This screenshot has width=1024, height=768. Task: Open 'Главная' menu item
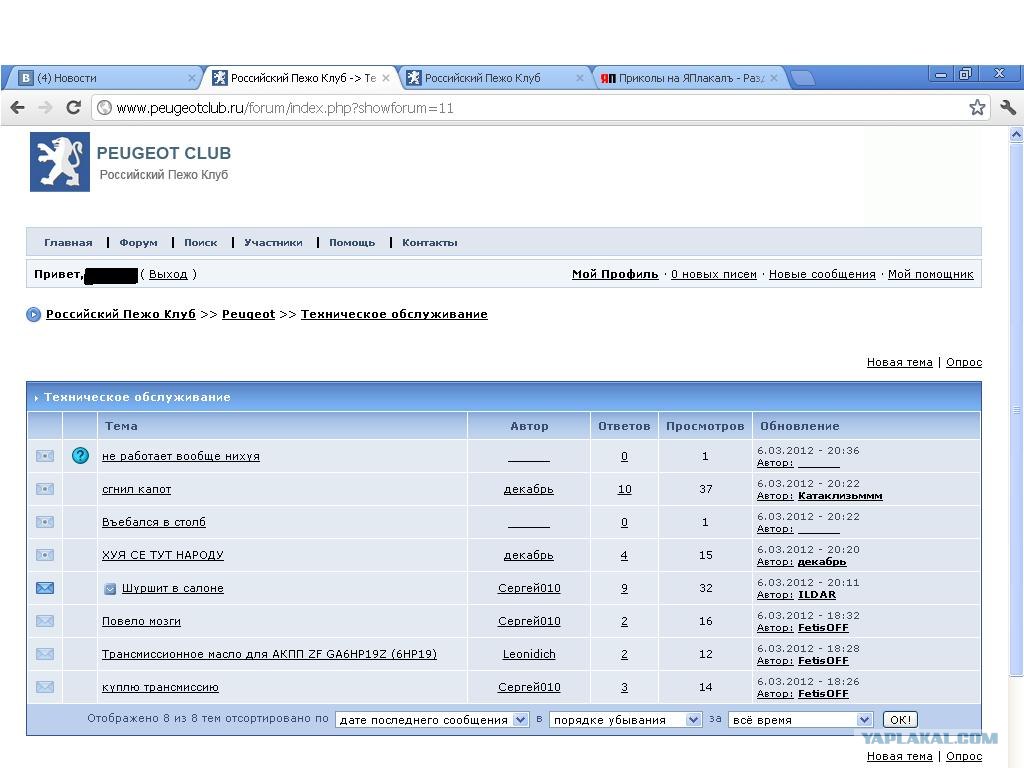(x=68, y=243)
